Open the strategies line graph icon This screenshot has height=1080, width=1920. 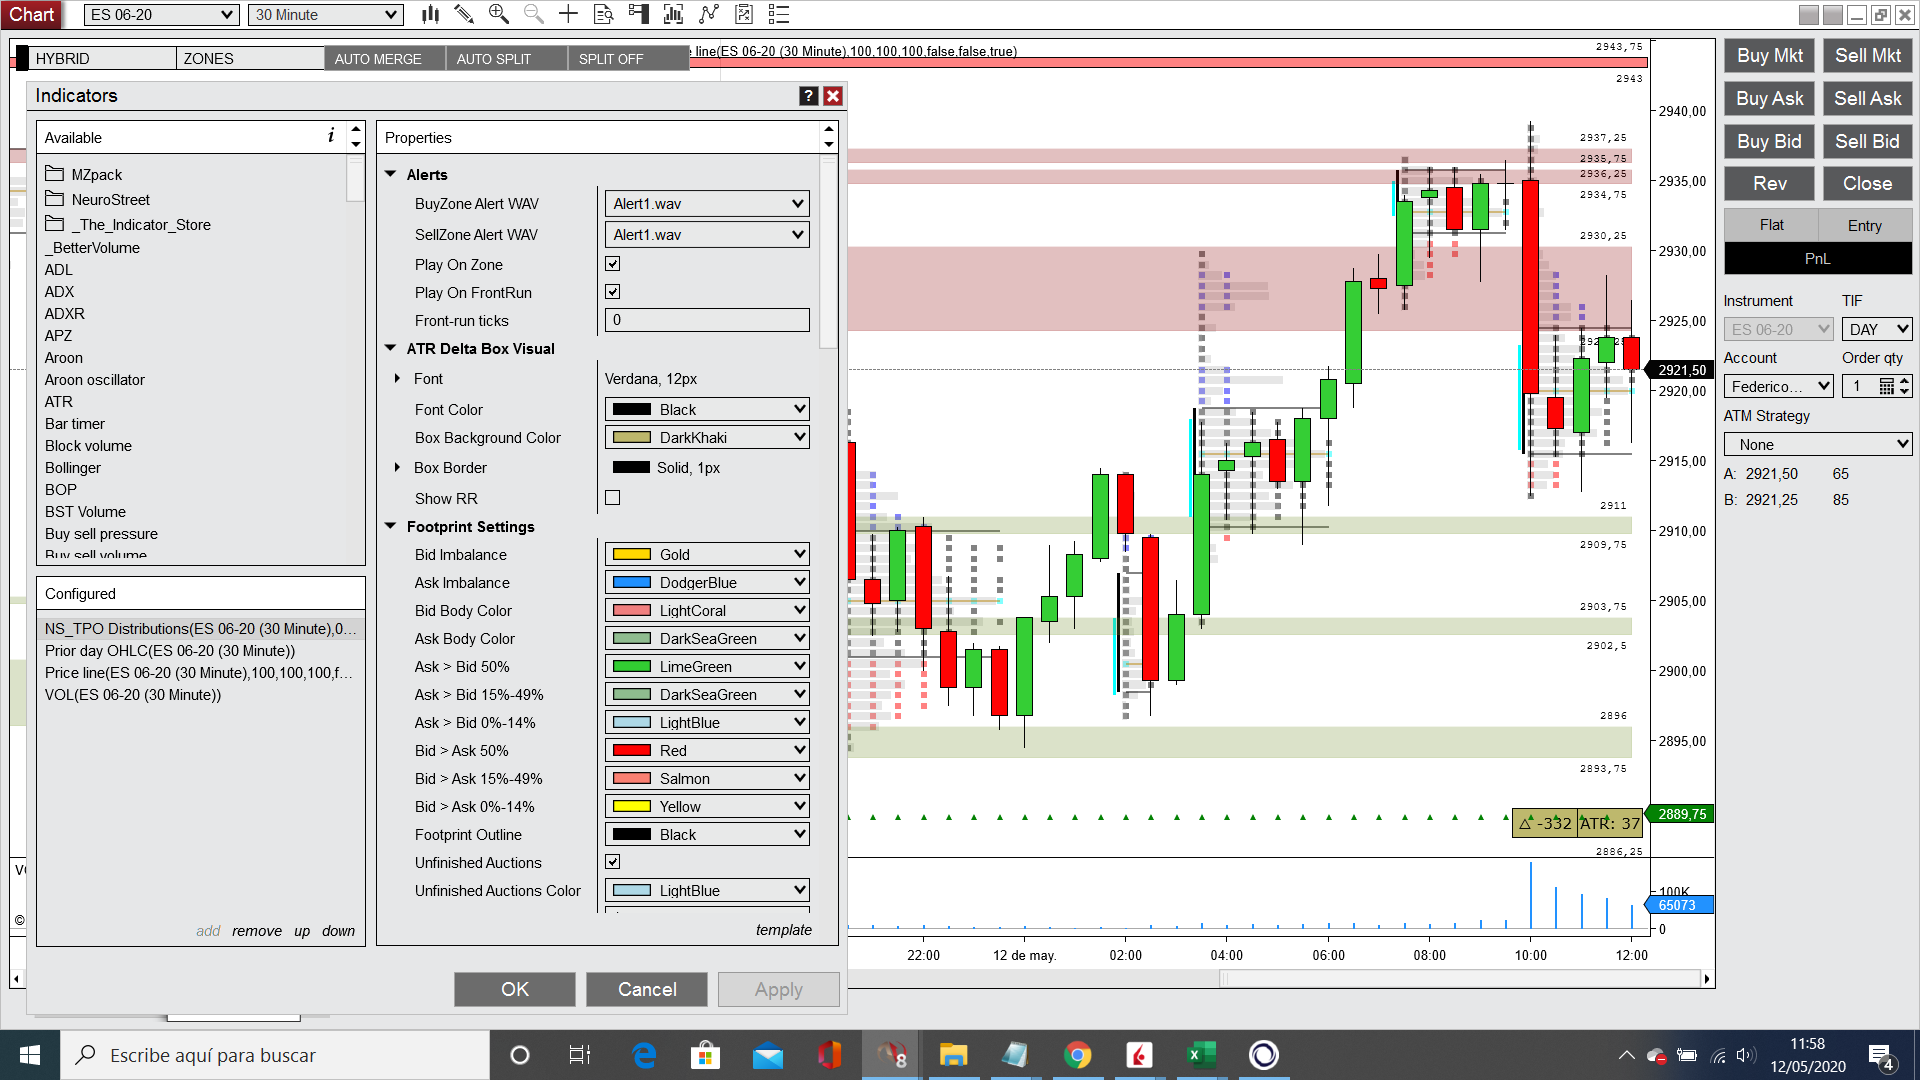(x=709, y=14)
